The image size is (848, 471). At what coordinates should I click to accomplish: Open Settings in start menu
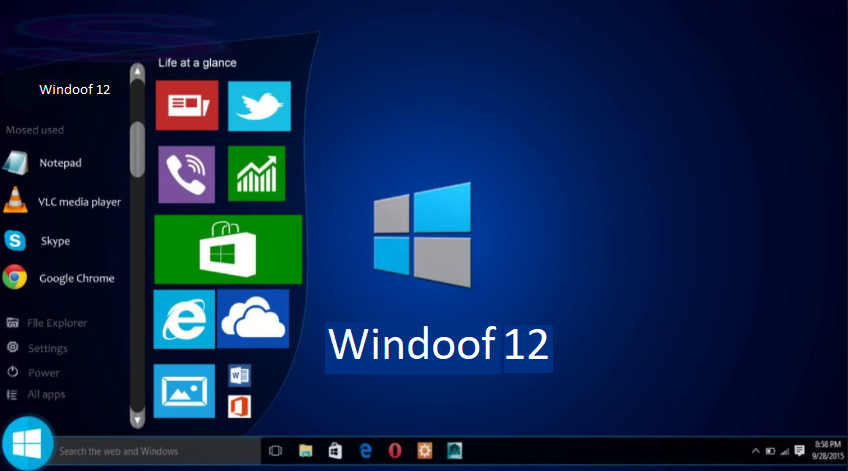[x=37, y=348]
